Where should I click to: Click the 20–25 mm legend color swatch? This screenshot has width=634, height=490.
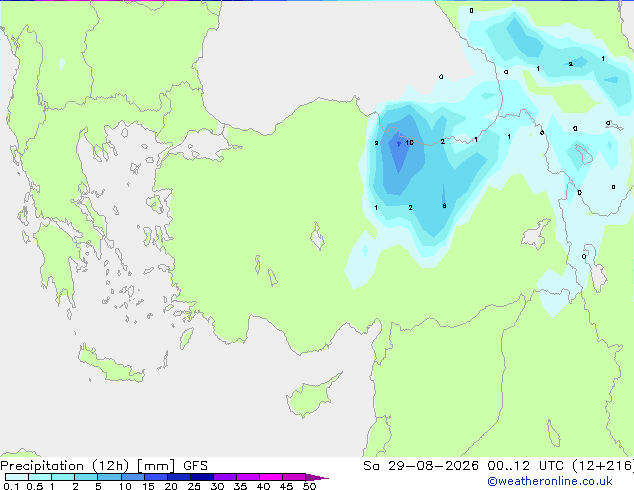pyautogui.click(x=179, y=477)
